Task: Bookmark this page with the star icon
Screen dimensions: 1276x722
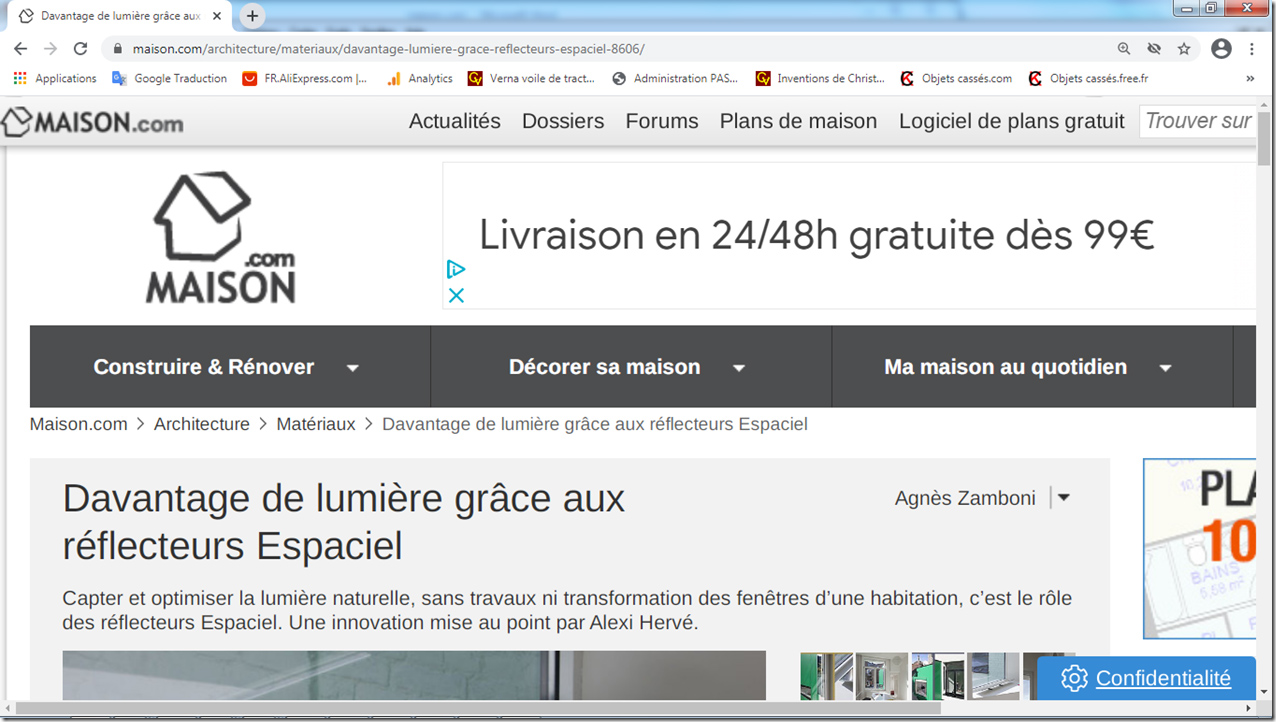Action: 1184,48
